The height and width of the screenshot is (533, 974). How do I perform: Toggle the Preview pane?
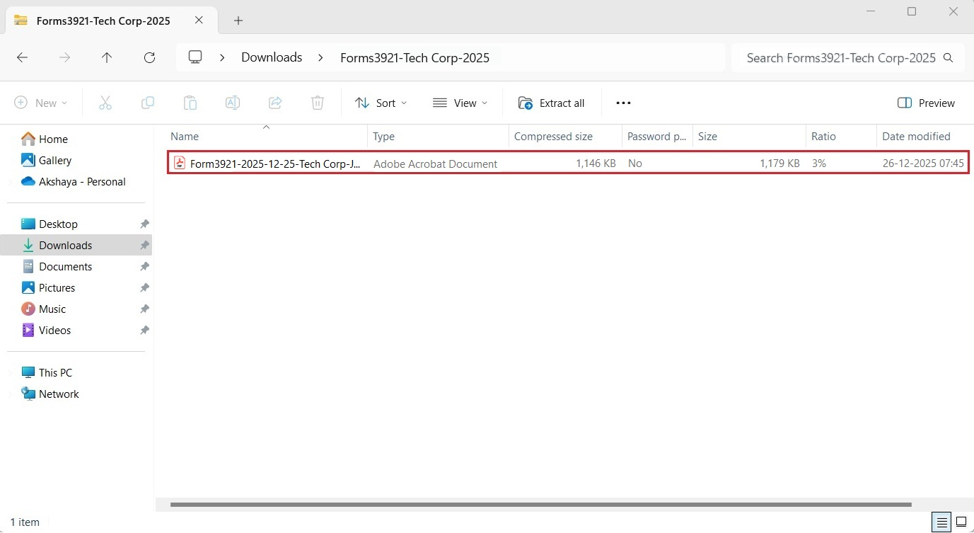[926, 103]
